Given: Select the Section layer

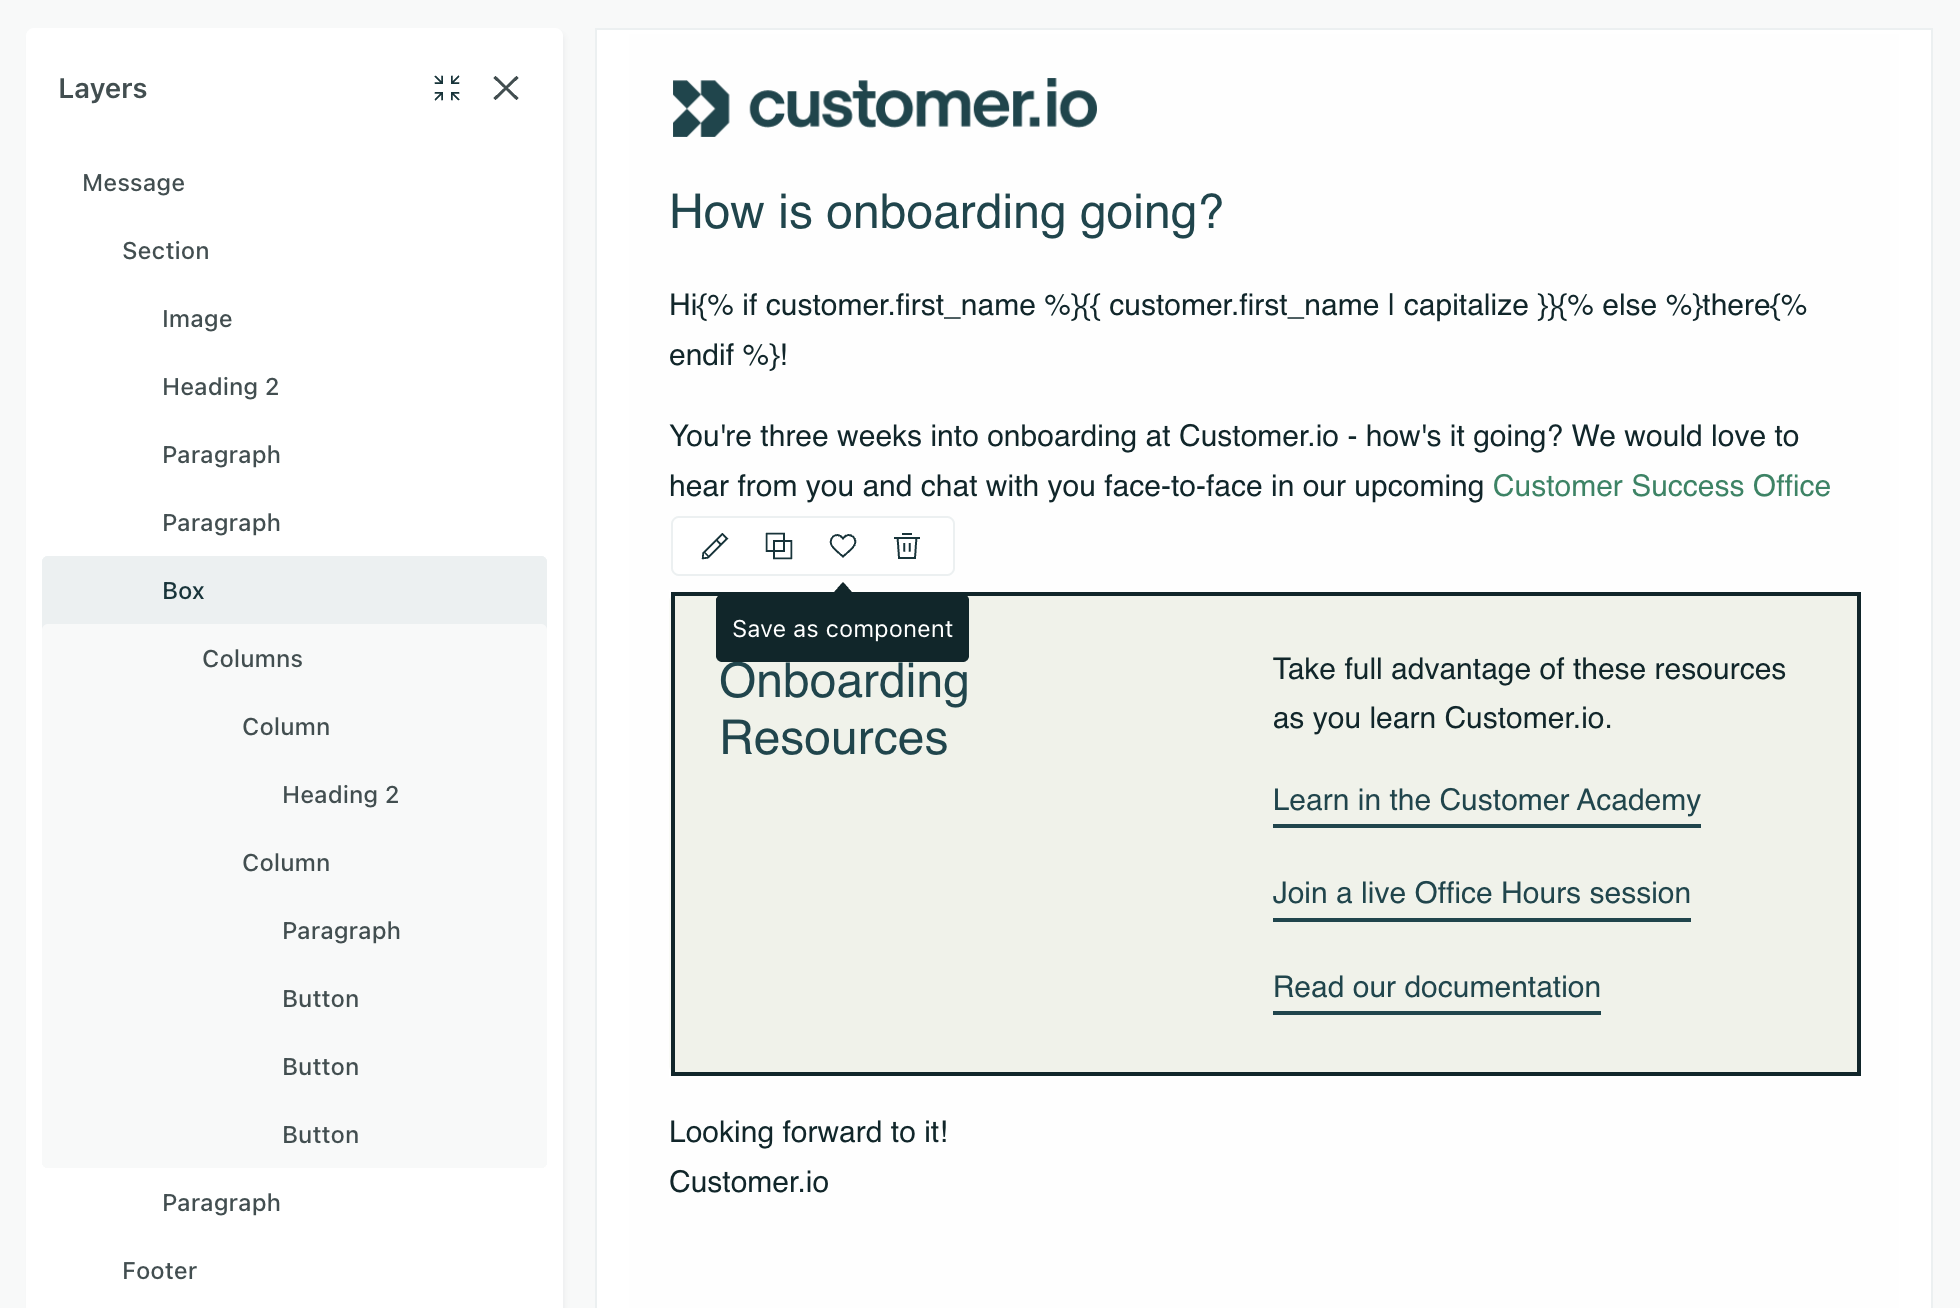Looking at the screenshot, I should pos(165,251).
